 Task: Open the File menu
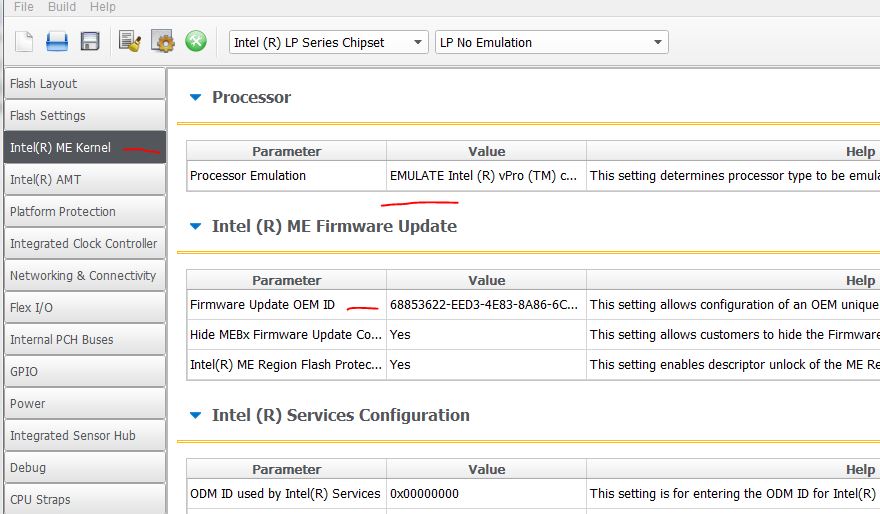[23, 7]
